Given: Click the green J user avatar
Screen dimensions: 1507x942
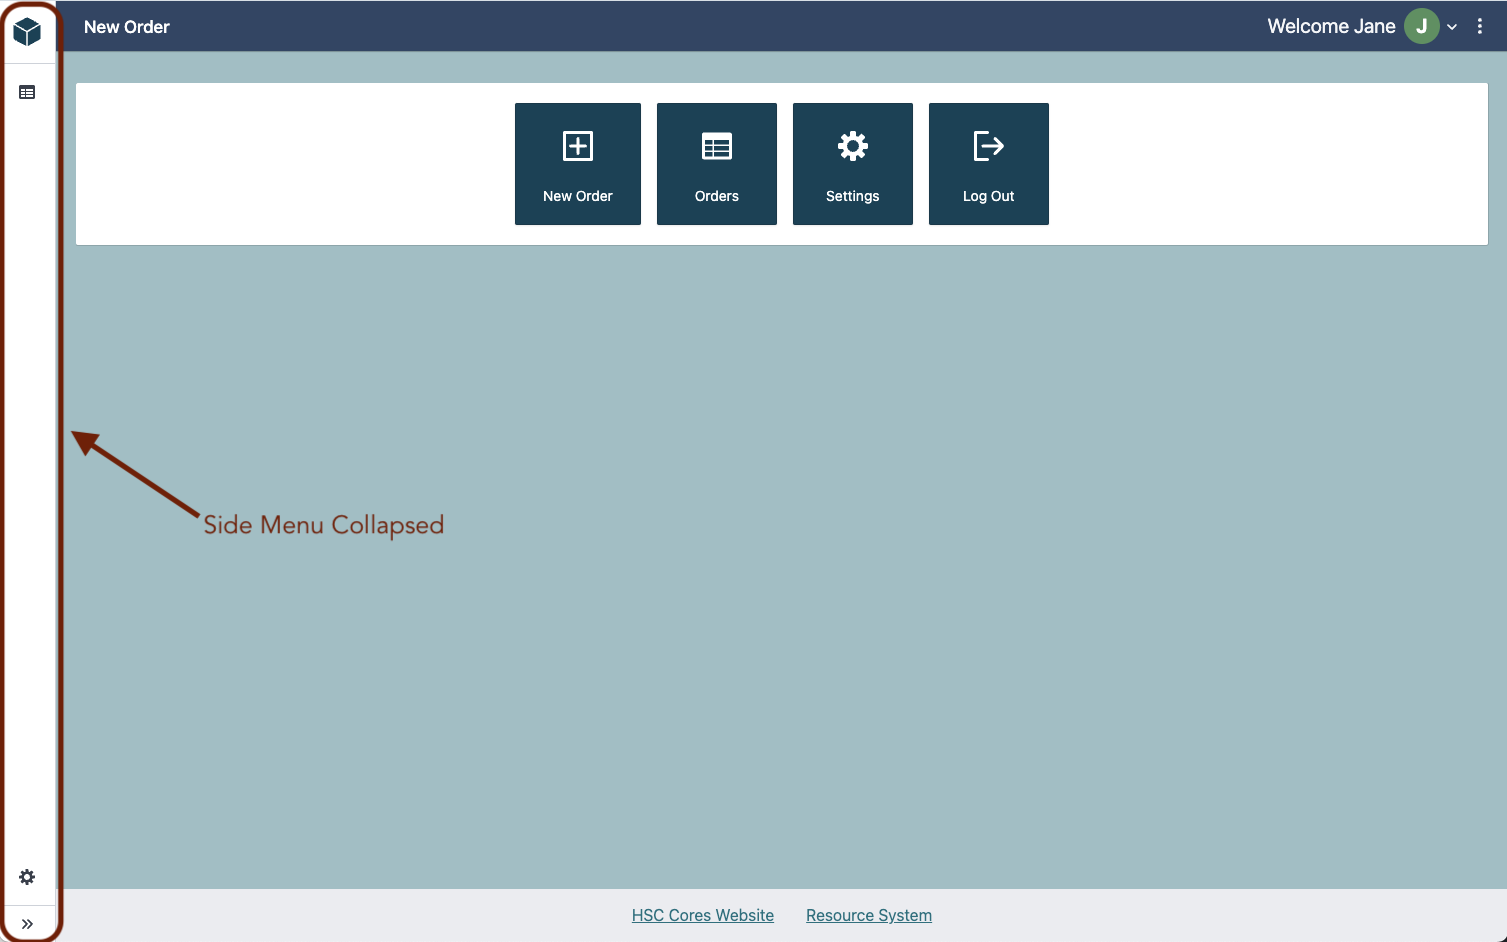Looking at the screenshot, I should [x=1421, y=26].
